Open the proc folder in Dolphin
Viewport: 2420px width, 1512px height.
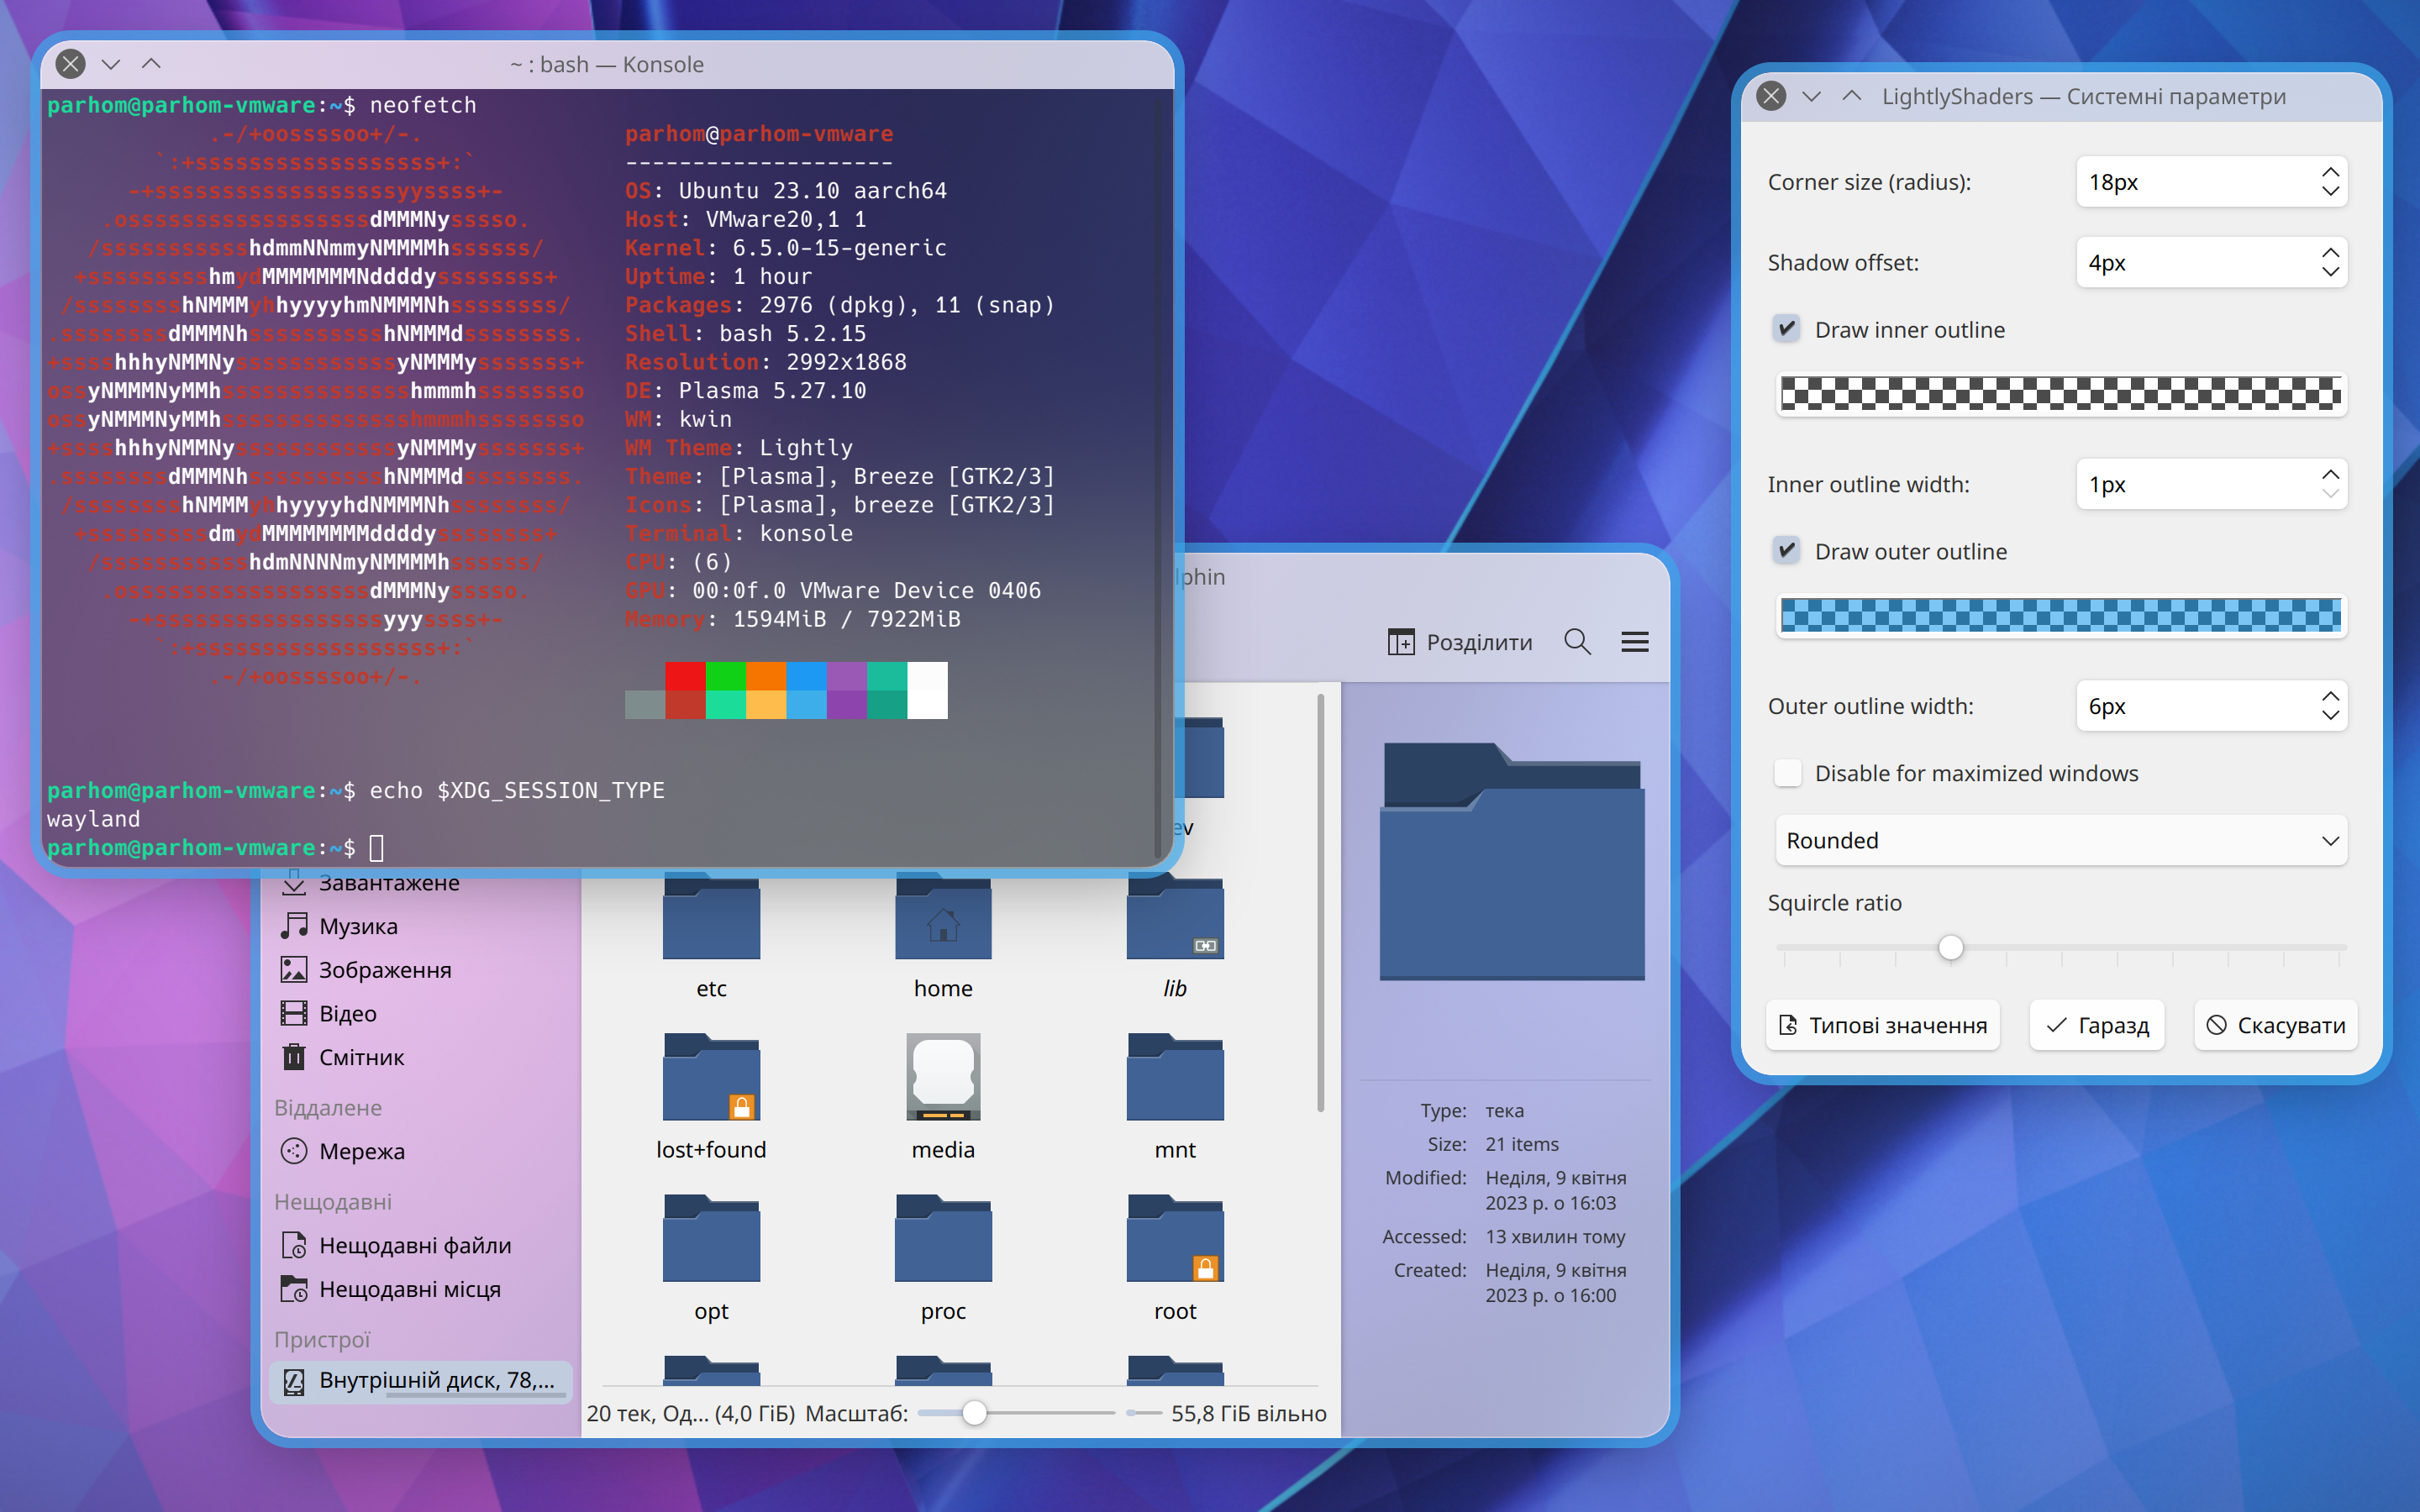pyautogui.click(x=943, y=1257)
